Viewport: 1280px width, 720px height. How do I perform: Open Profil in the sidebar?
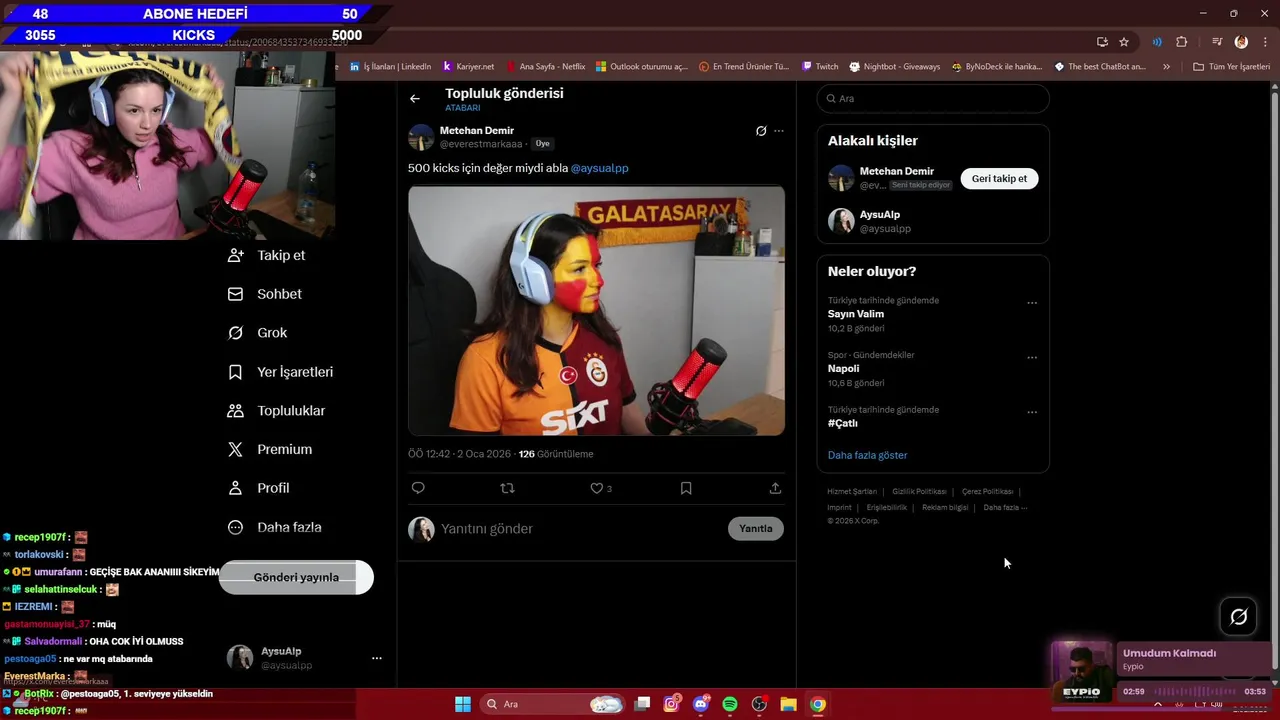259,488
